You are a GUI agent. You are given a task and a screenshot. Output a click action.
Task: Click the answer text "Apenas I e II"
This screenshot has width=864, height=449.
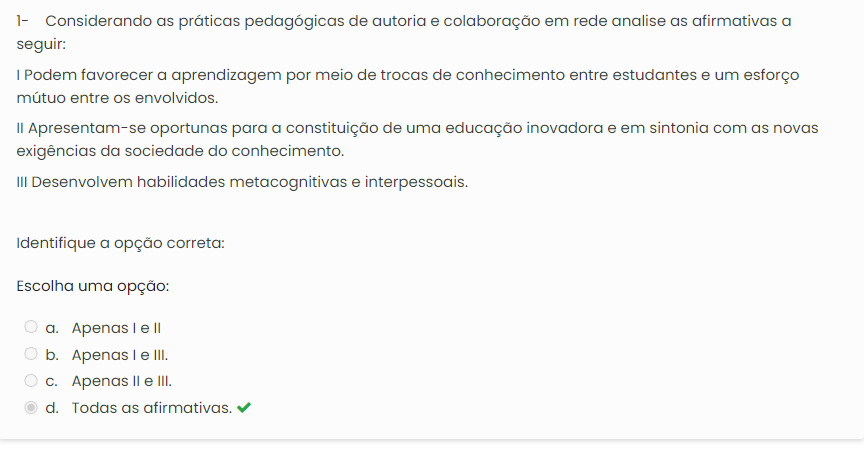[116, 327]
